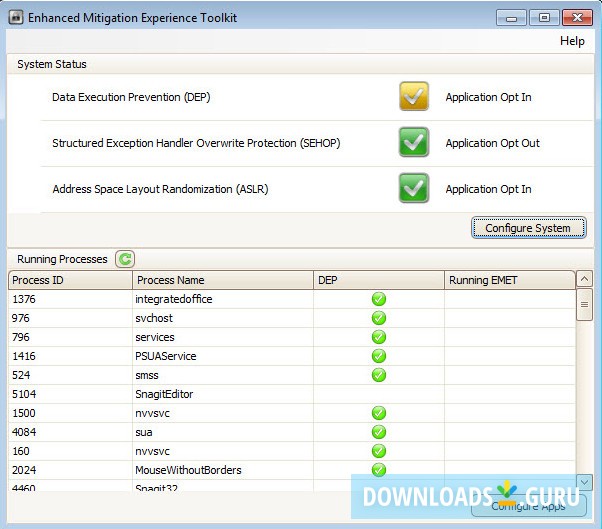Select the integratedoffice process name

(x=174, y=299)
